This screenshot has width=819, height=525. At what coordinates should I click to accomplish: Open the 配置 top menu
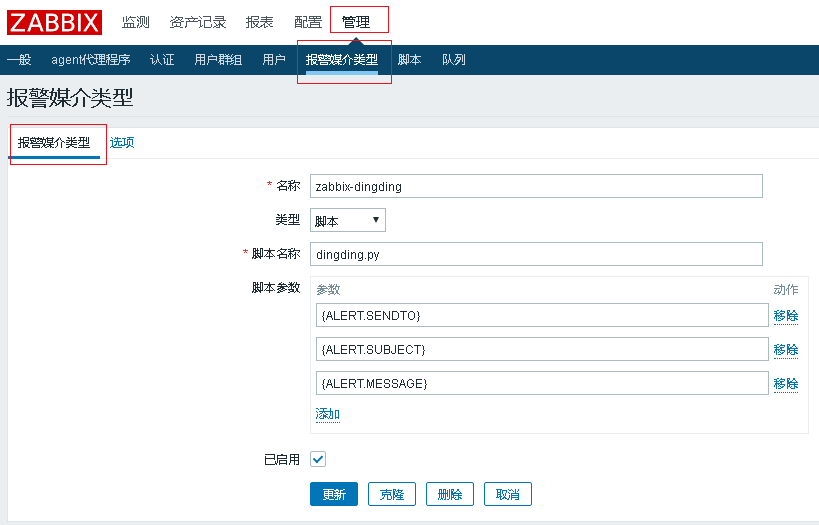[x=308, y=22]
